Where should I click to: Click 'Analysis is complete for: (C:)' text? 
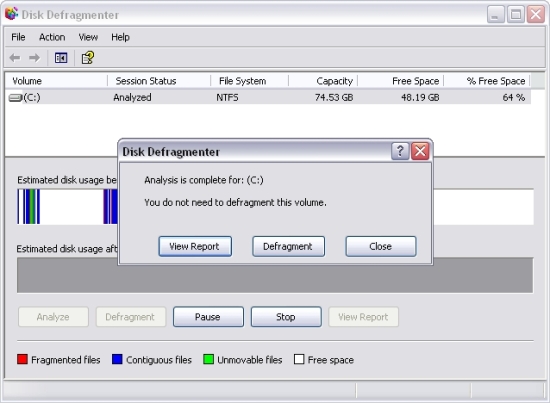(204, 180)
